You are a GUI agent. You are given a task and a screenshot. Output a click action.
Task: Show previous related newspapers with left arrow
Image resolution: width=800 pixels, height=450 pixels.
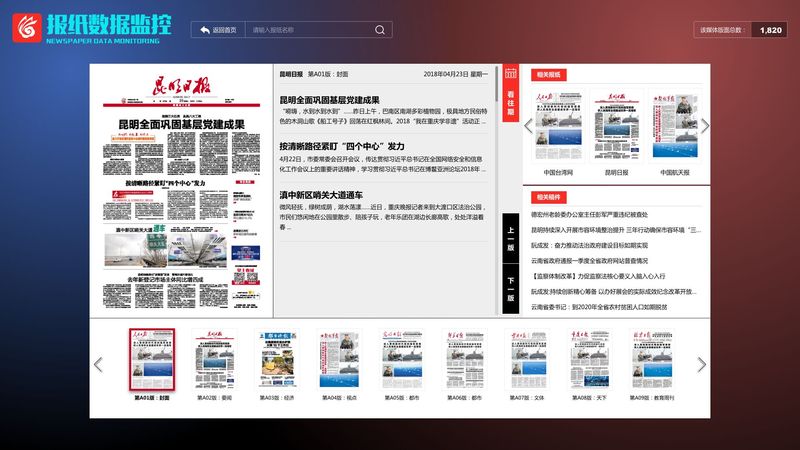pyautogui.click(x=529, y=126)
